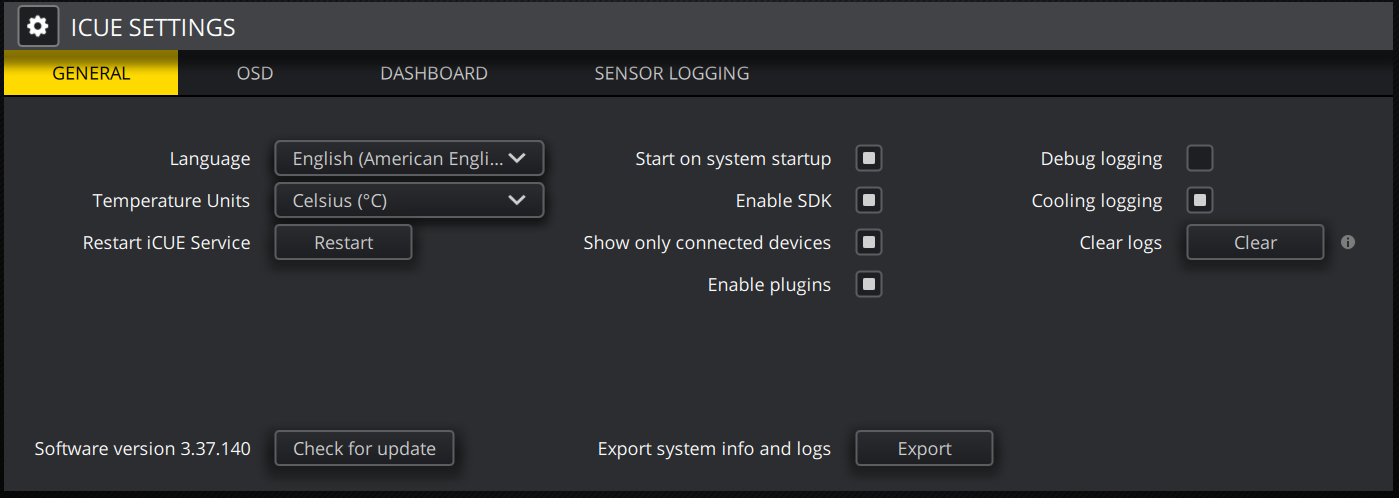Click the Celsius dropdown chevron arrow

tap(517, 200)
